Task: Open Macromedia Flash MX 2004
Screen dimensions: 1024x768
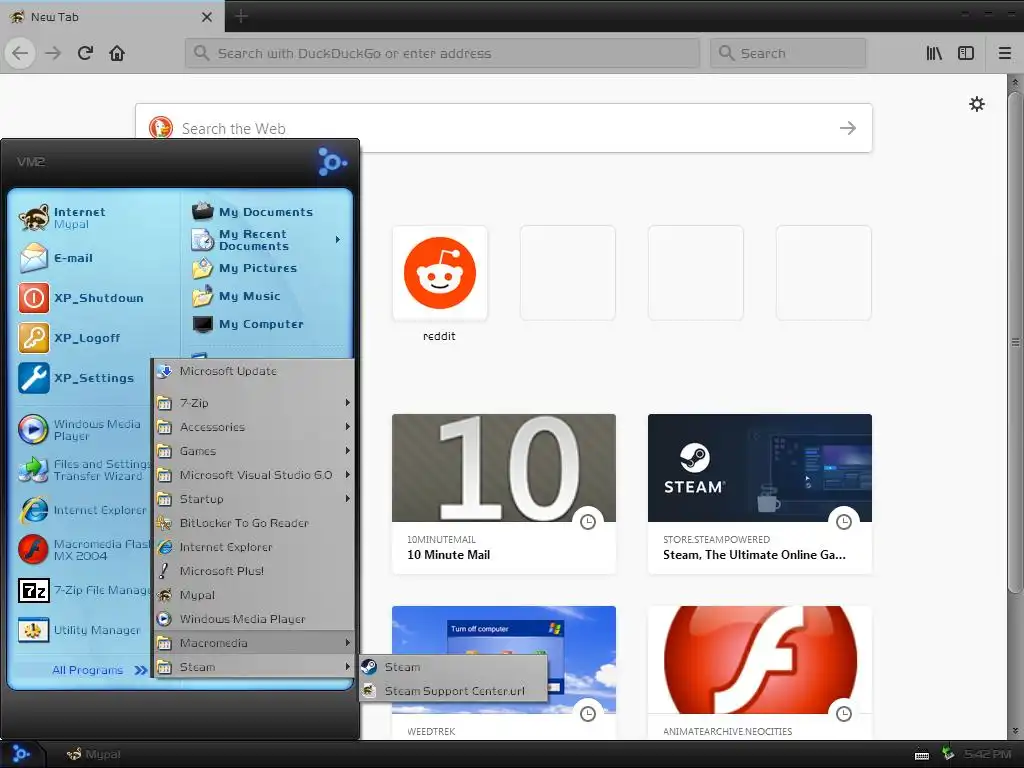Action: coord(84,550)
